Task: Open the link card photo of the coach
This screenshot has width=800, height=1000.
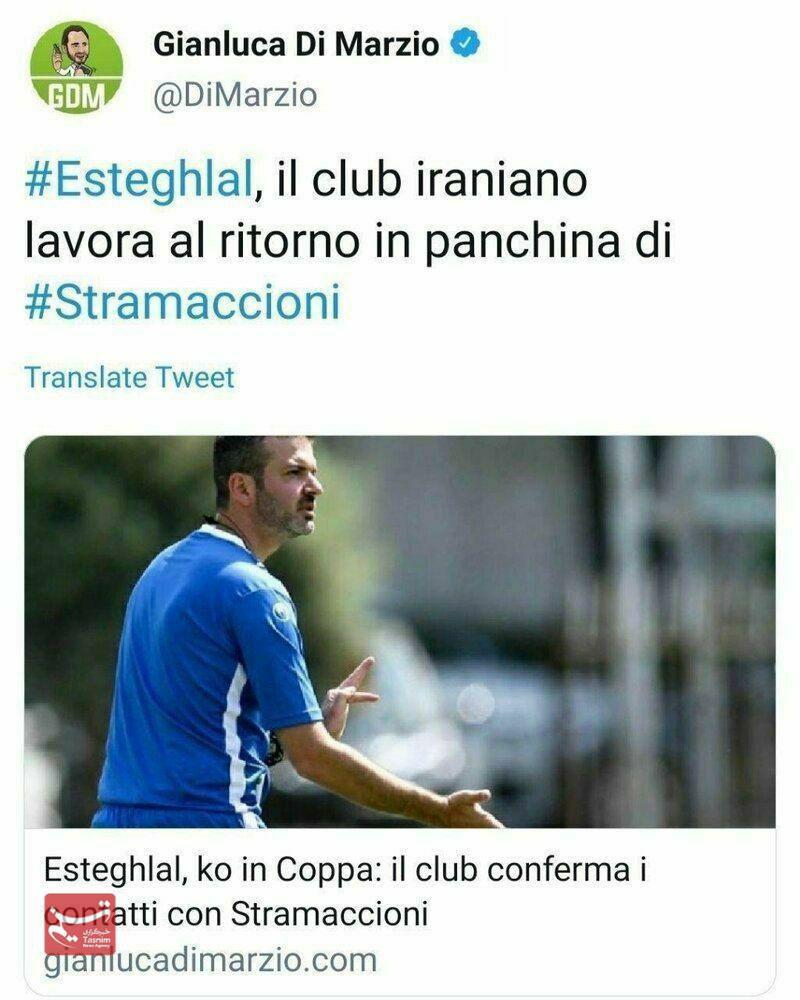Action: point(400,631)
